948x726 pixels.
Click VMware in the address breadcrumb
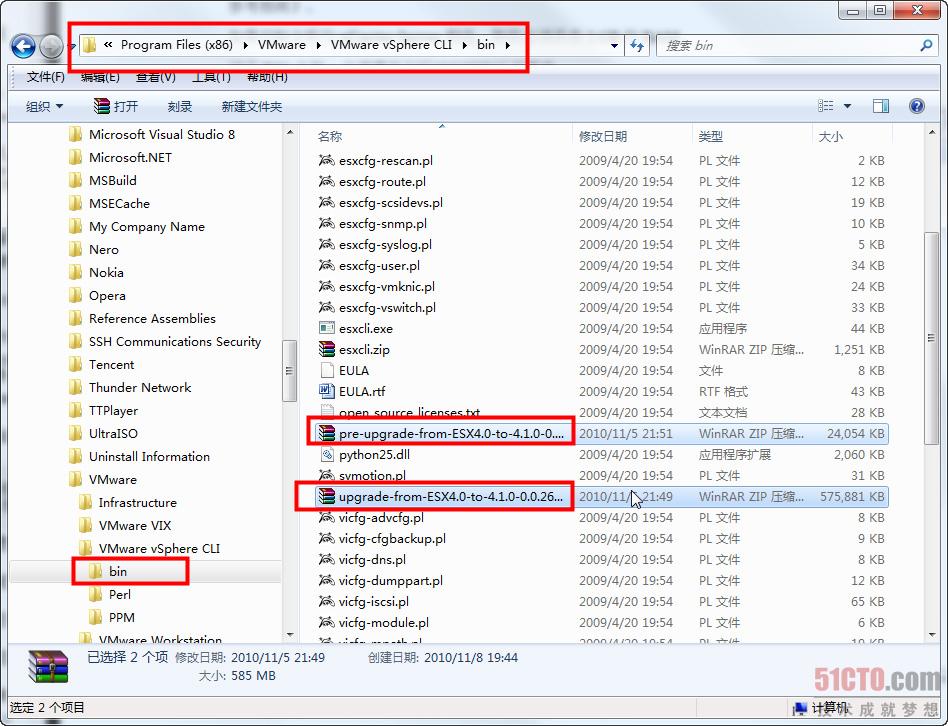coord(282,45)
